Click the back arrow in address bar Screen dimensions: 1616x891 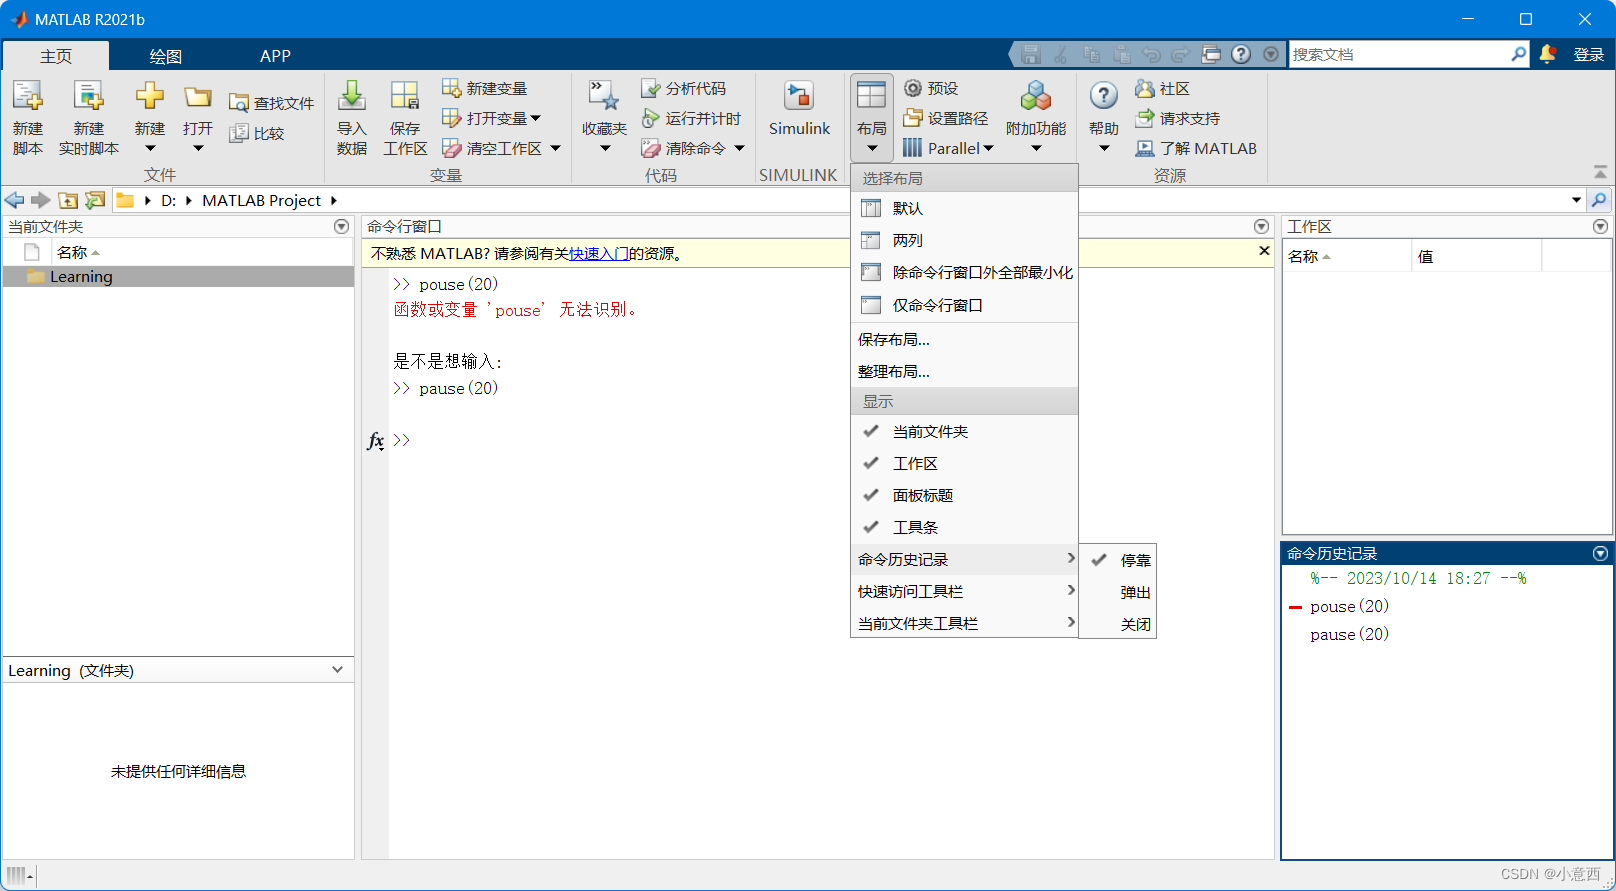pos(14,200)
